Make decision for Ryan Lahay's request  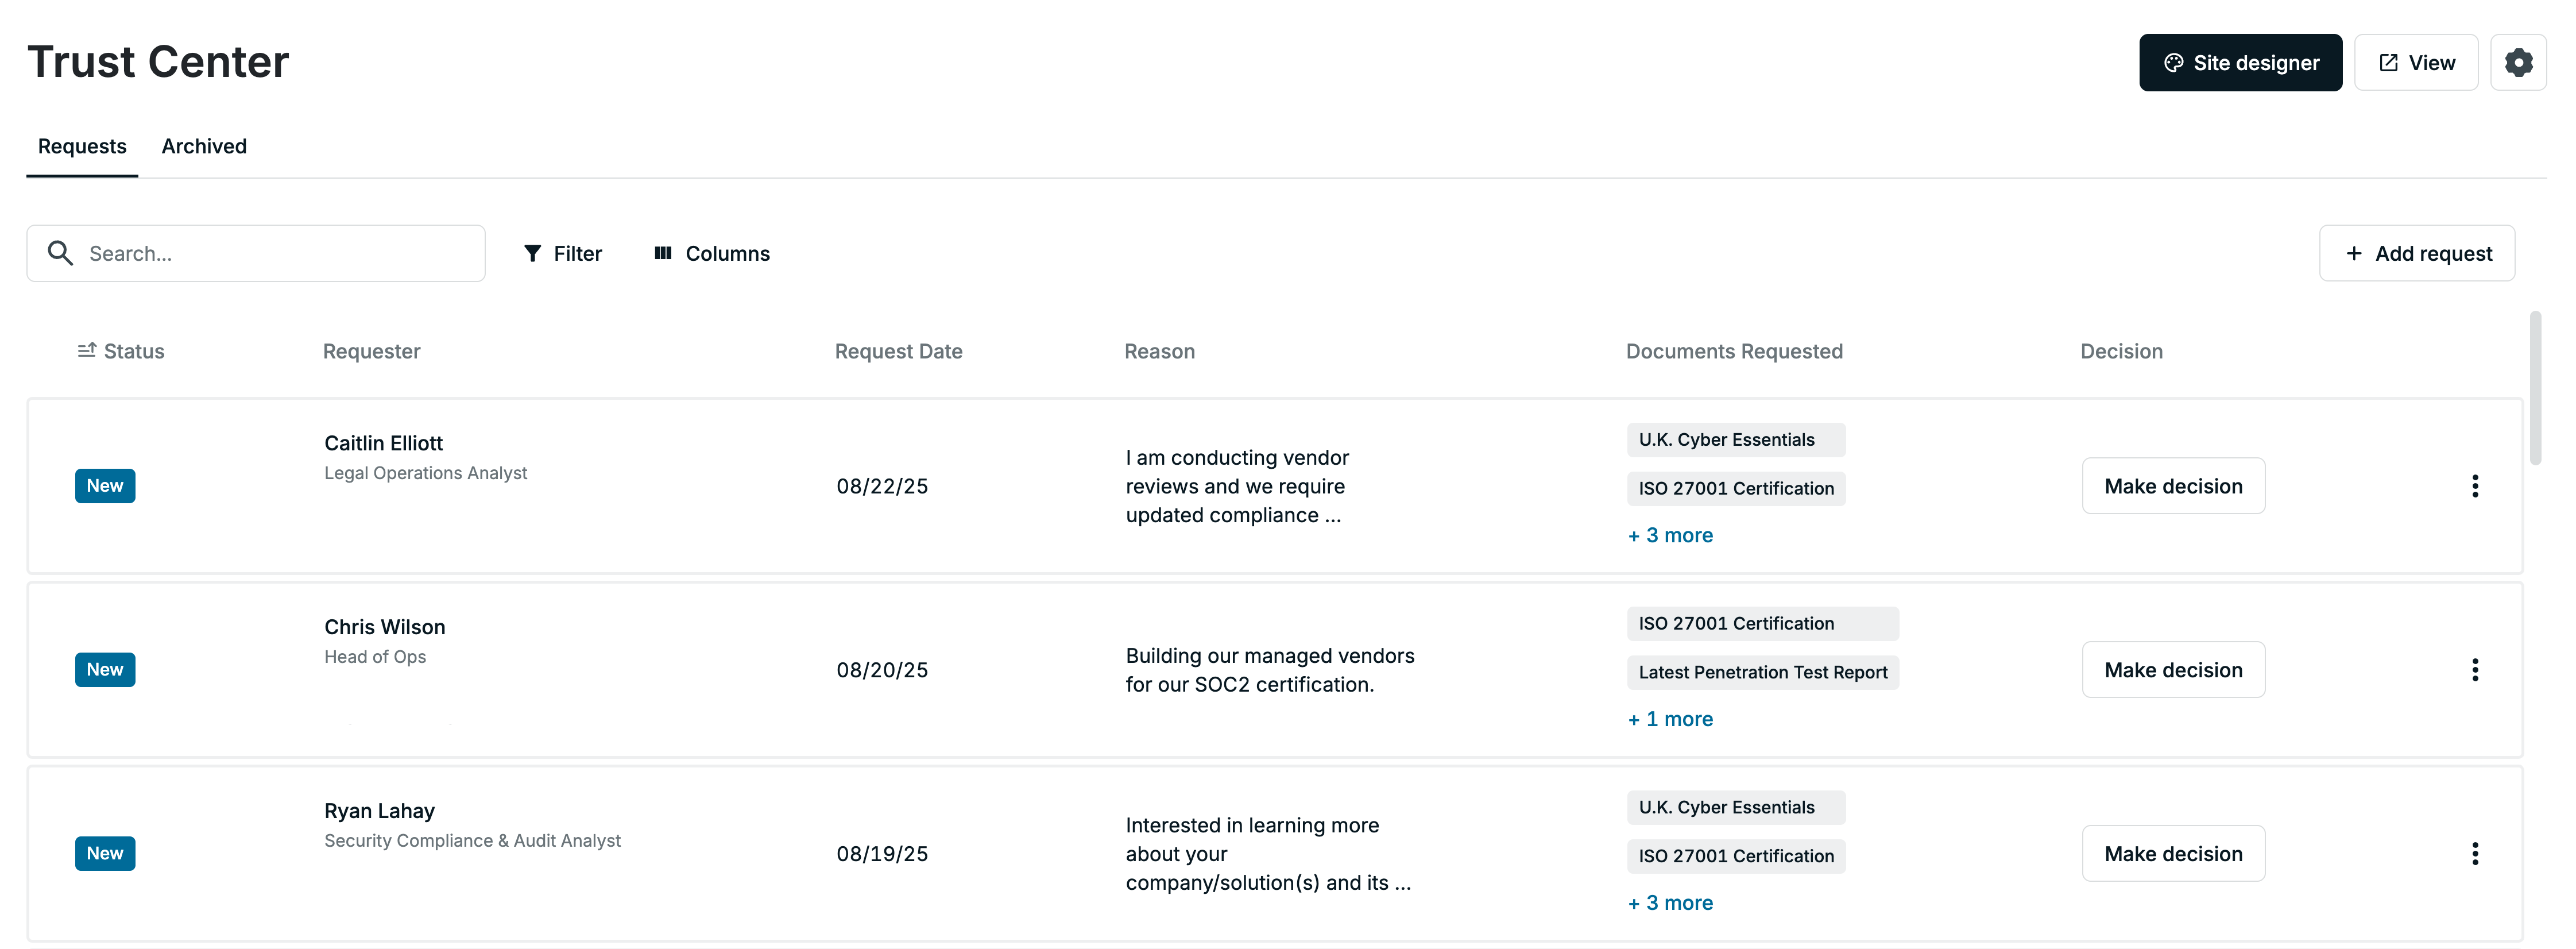click(2173, 854)
